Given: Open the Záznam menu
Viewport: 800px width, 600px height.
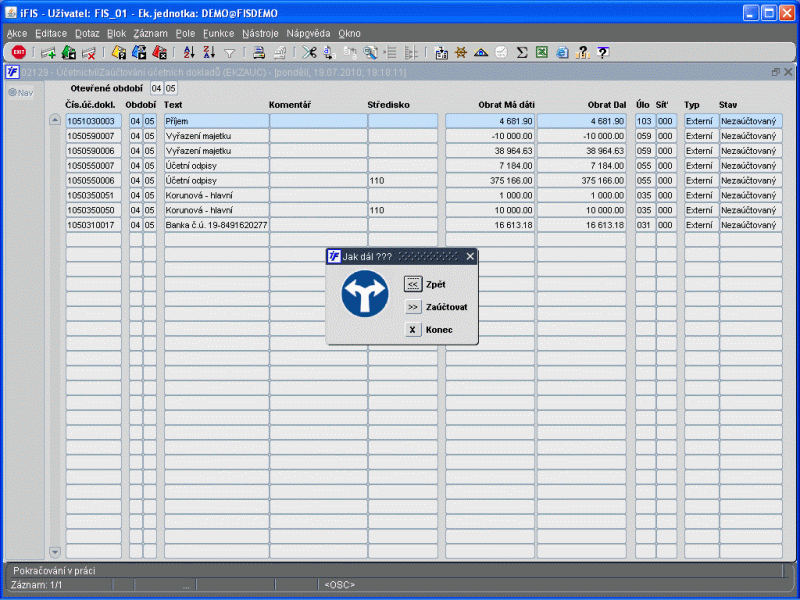Looking at the screenshot, I should coord(150,33).
